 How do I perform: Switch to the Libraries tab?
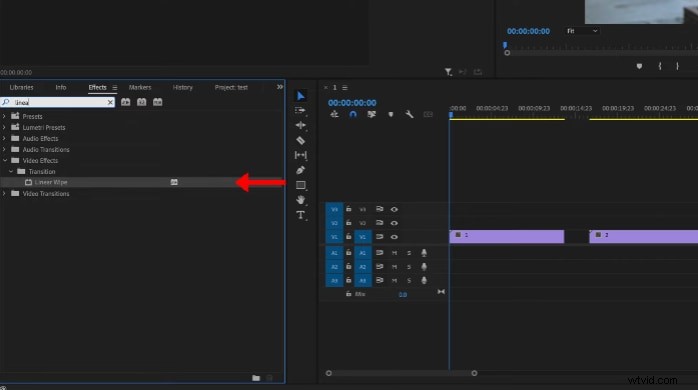tap(21, 88)
